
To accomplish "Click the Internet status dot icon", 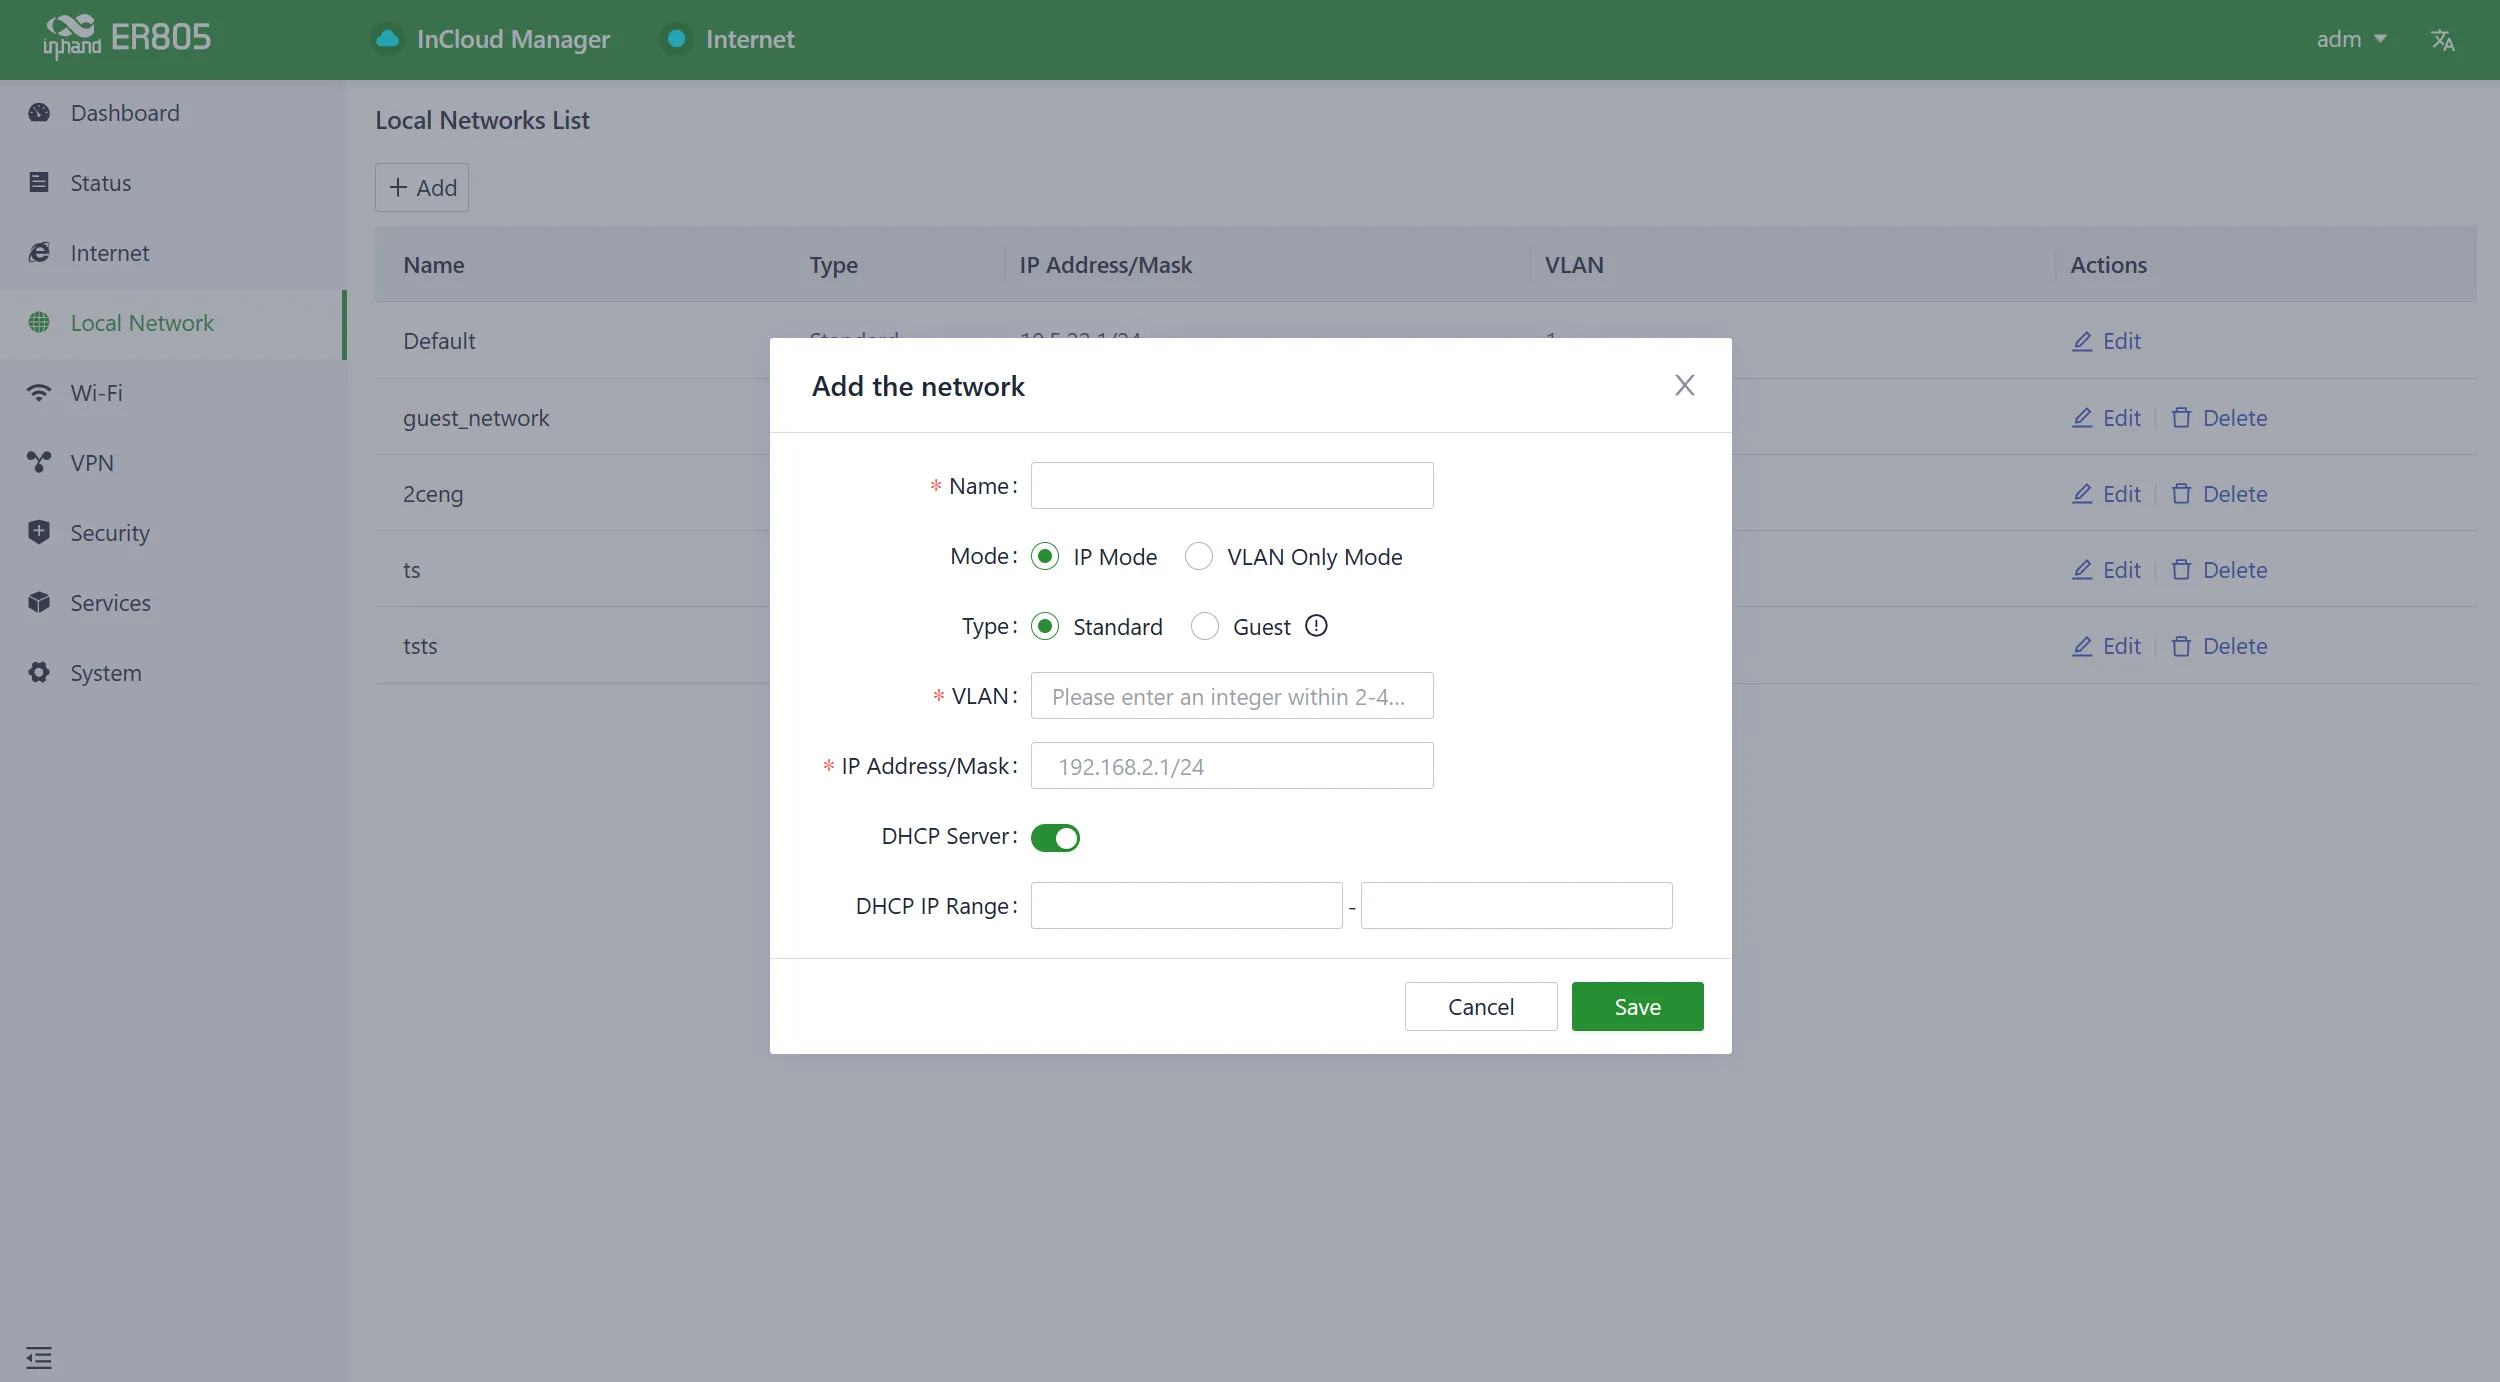I will [x=676, y=39].
